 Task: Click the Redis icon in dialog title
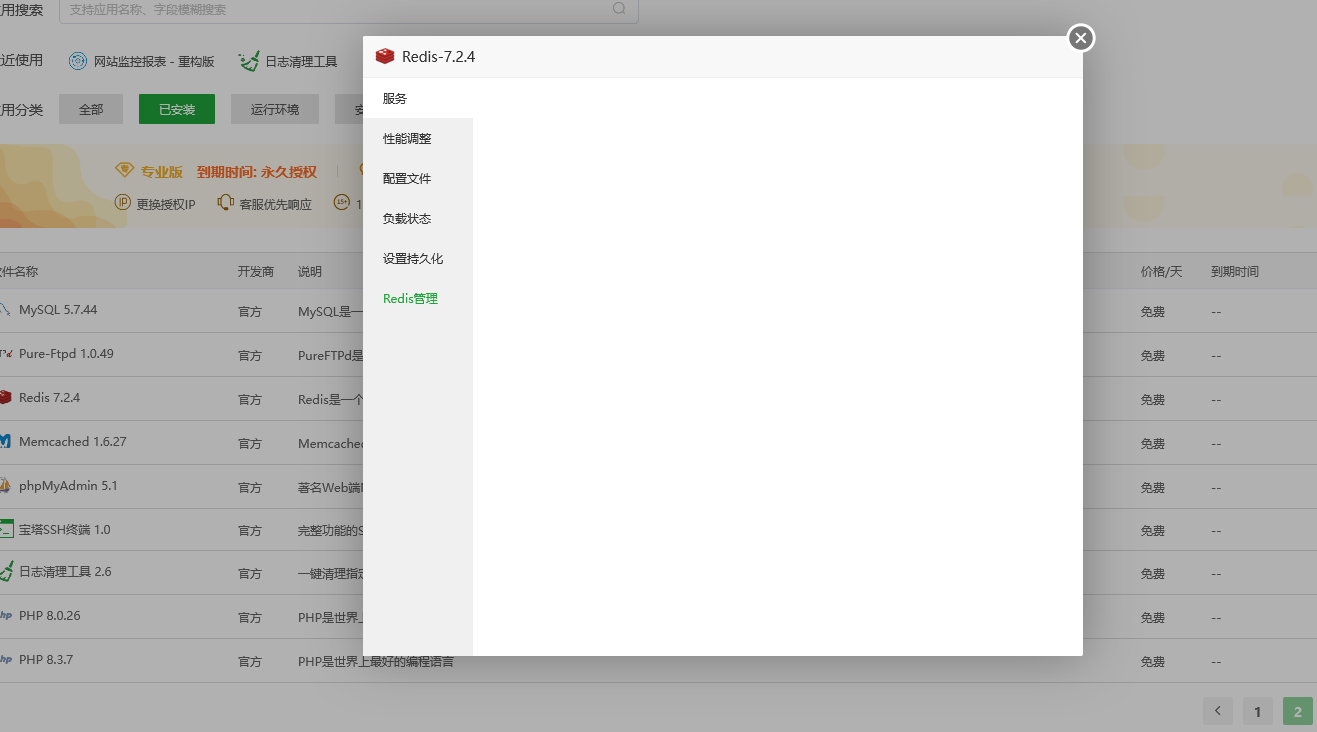(x=385, y=56)
